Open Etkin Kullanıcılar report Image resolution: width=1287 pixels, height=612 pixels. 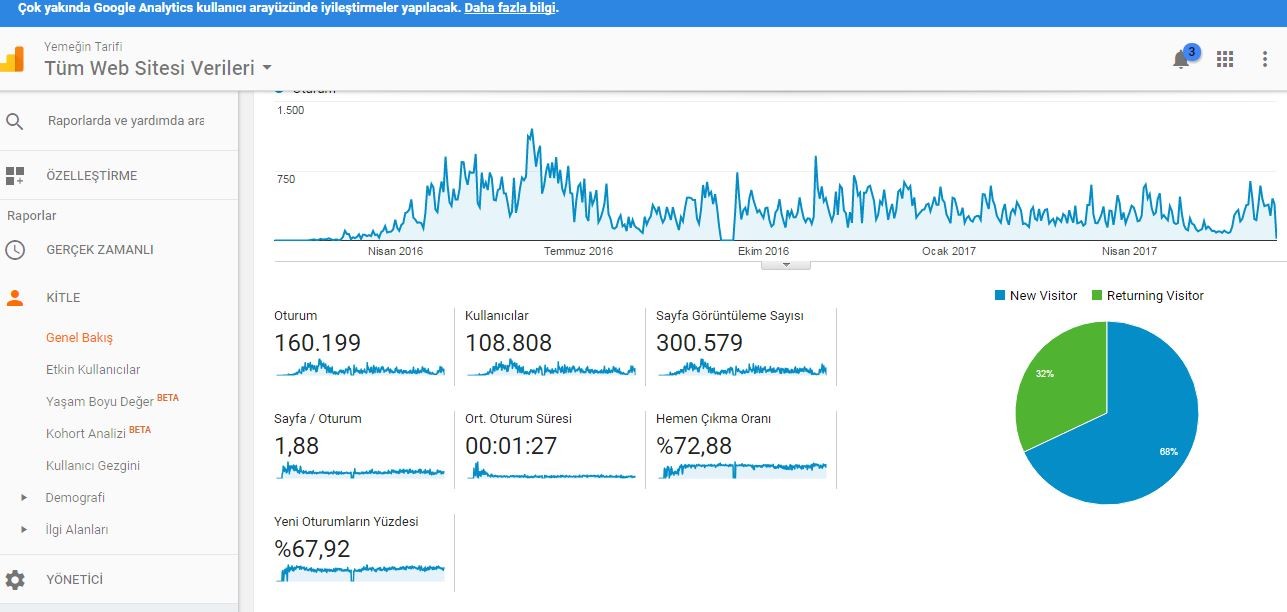click(x=93, y=370)
